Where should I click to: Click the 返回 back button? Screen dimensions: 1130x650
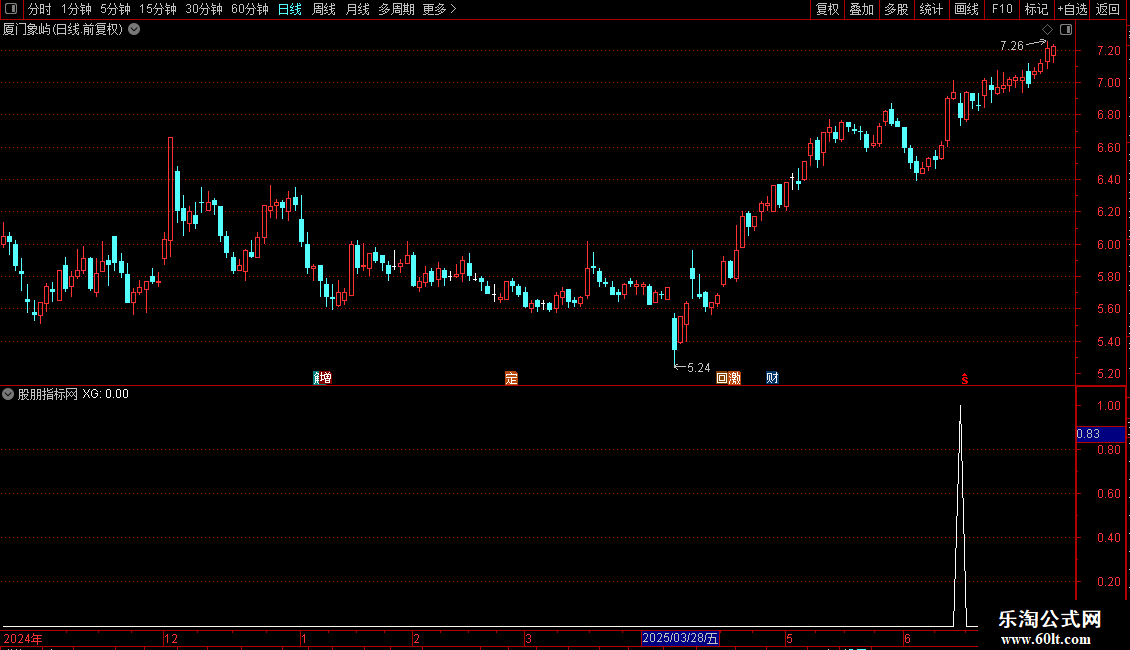point(1108,9)
